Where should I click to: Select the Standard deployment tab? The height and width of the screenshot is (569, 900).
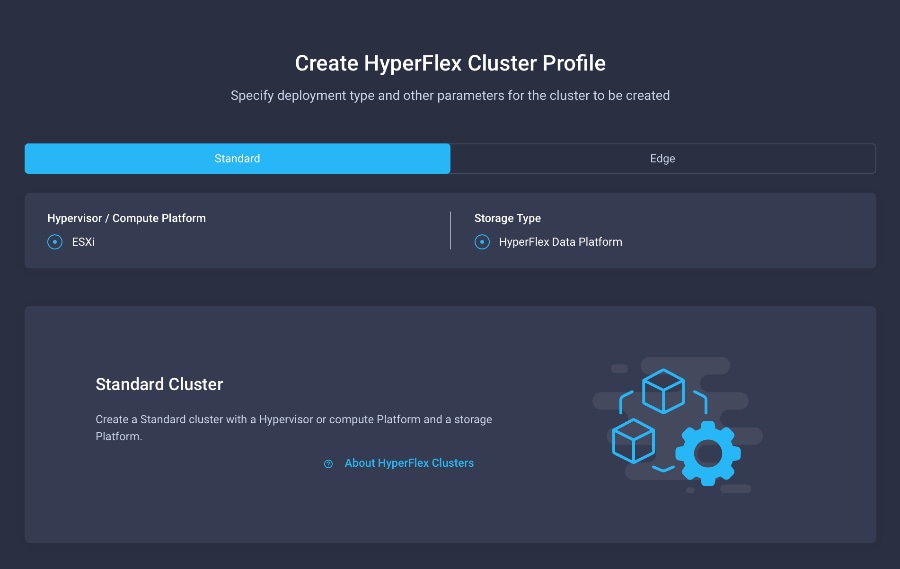tap(237, 158)
